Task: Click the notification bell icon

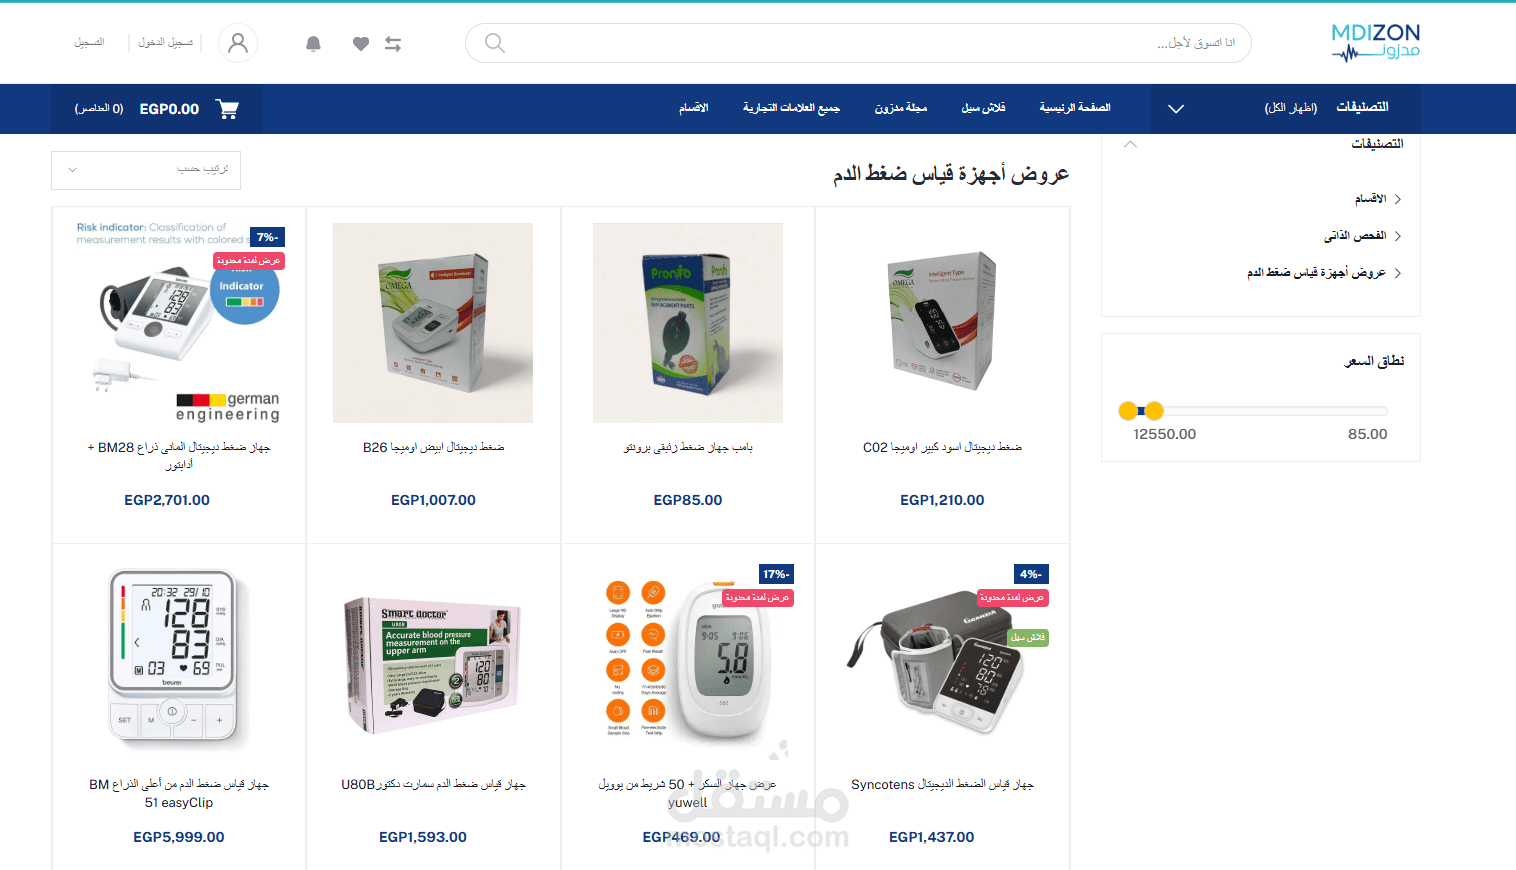Action: 313,44
